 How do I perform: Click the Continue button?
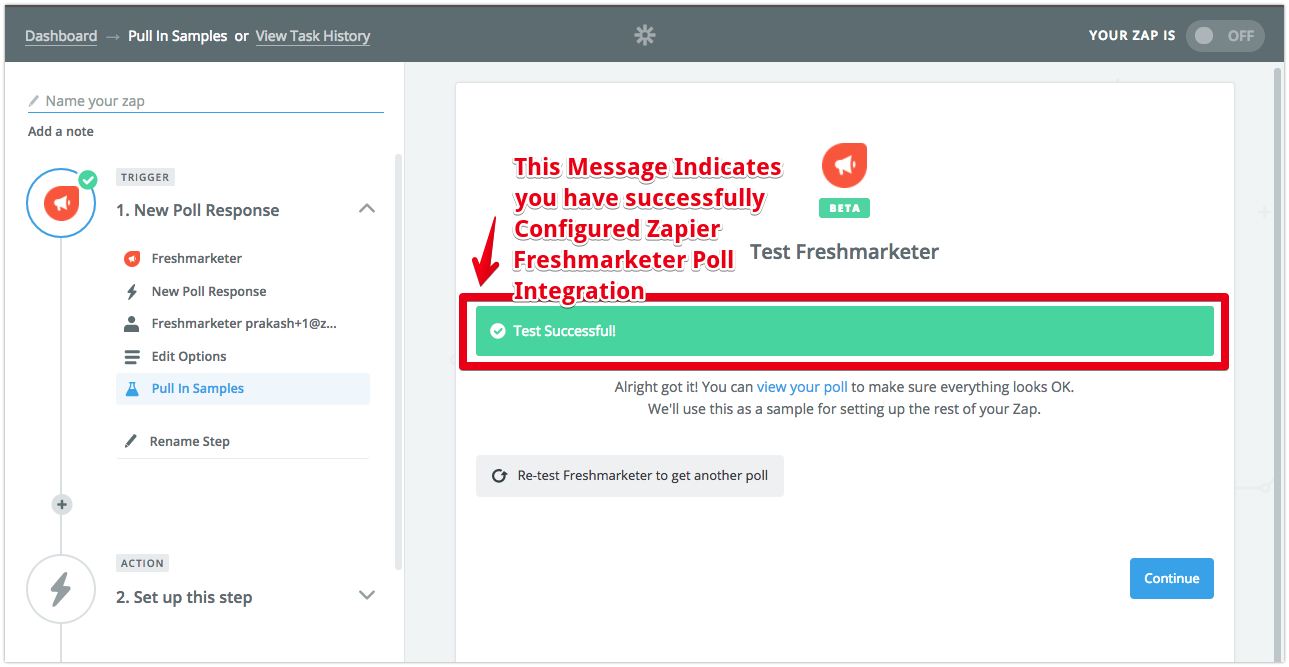point(1171,578)
